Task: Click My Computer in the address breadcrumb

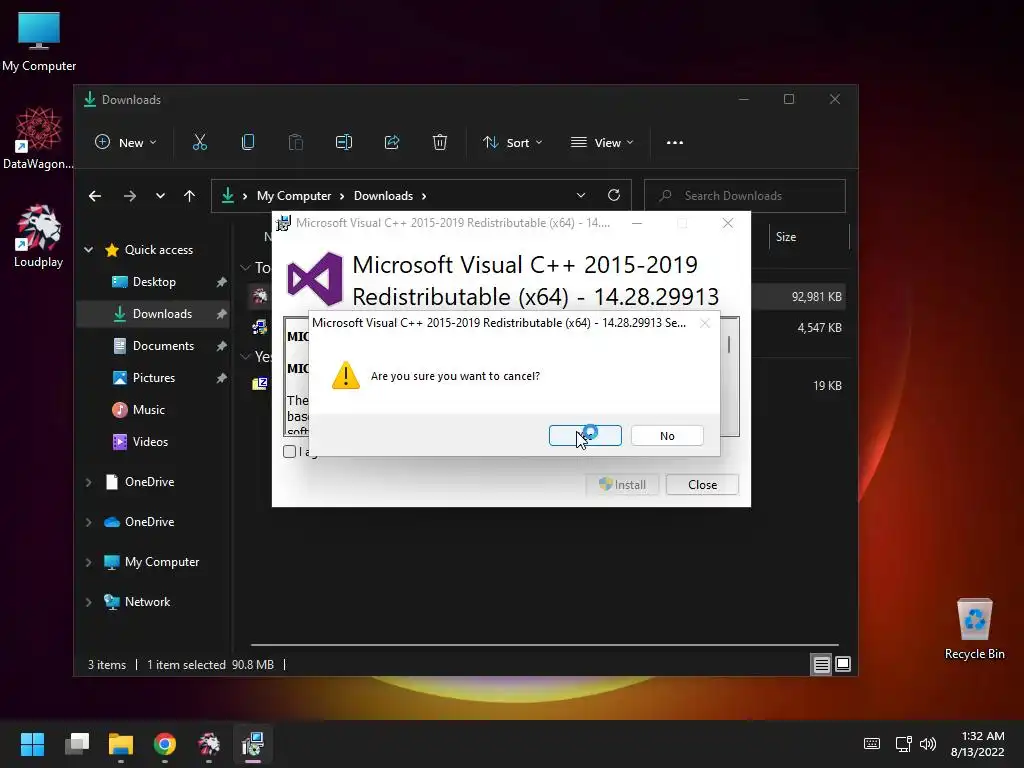Action: click(x=294, y=196)
